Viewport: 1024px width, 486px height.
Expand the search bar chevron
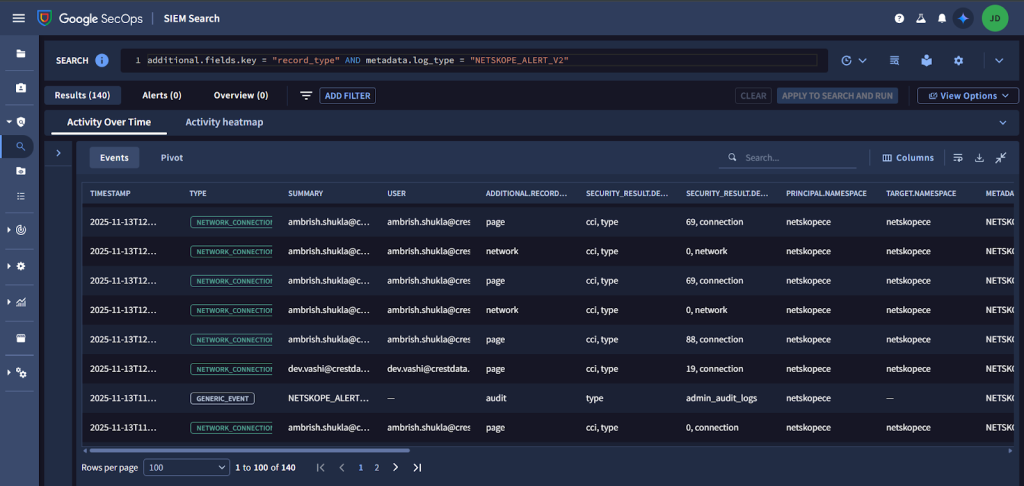point(999,60)
